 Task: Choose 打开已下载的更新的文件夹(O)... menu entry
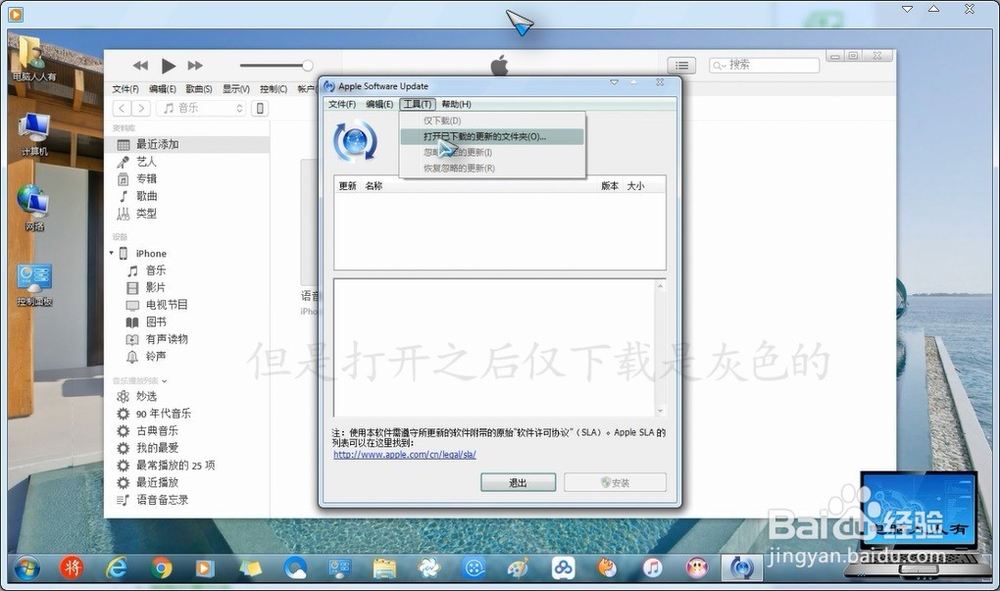492,136
